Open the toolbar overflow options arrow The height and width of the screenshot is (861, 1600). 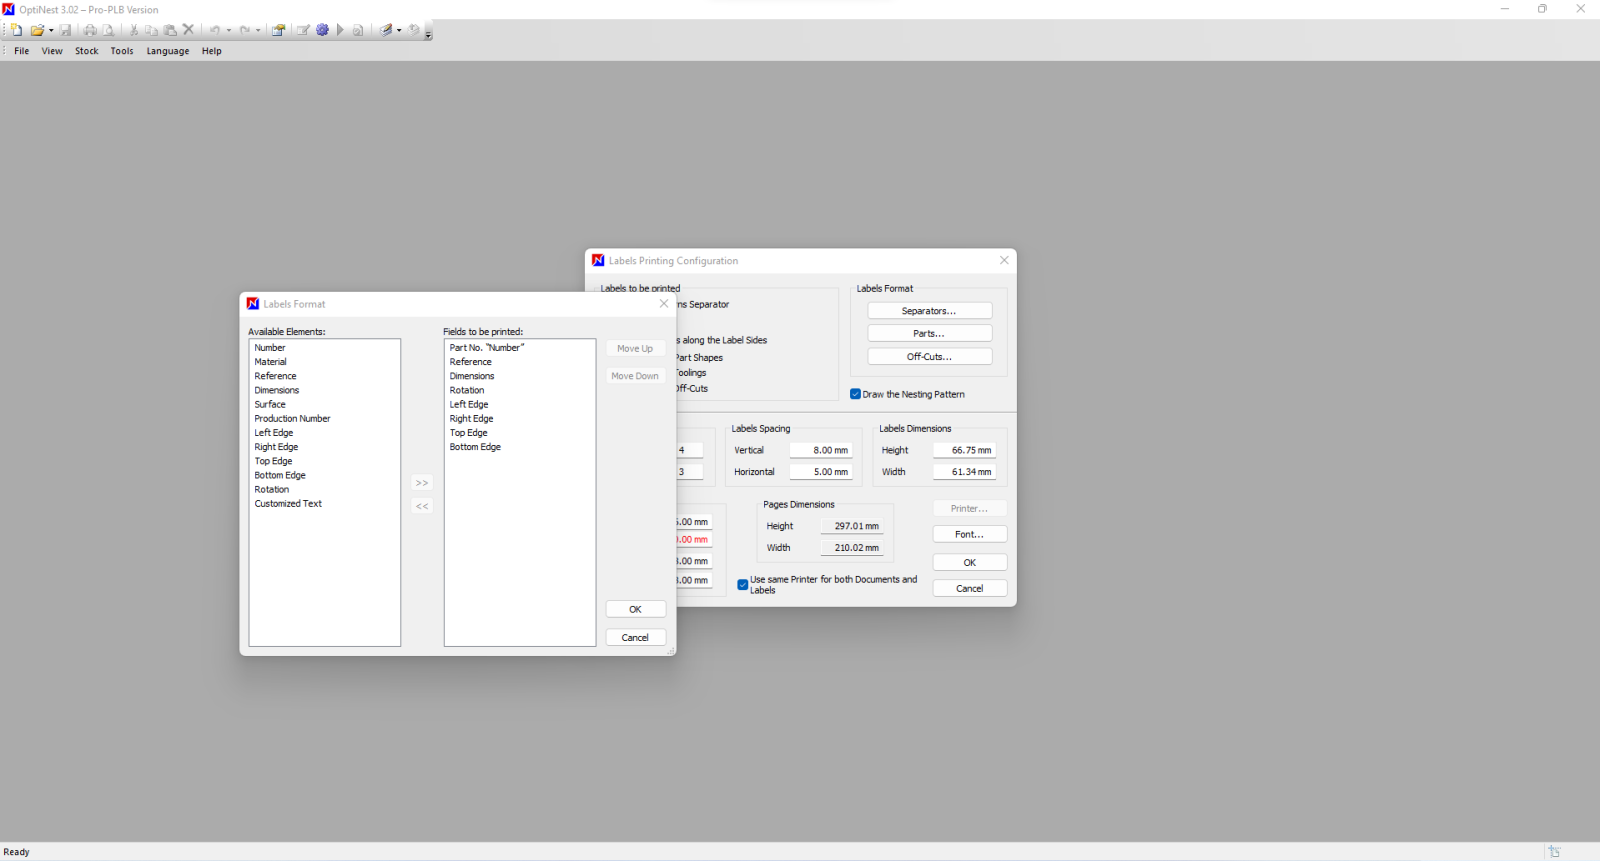pos(428,34)
